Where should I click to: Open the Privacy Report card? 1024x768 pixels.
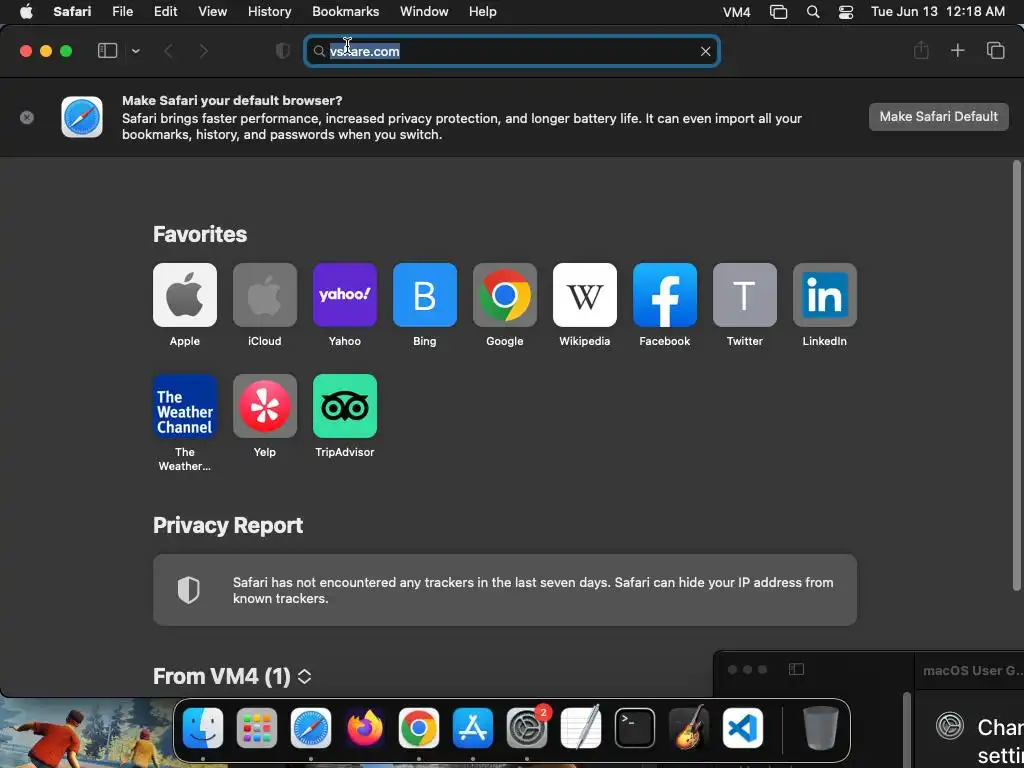pos(505,590)
